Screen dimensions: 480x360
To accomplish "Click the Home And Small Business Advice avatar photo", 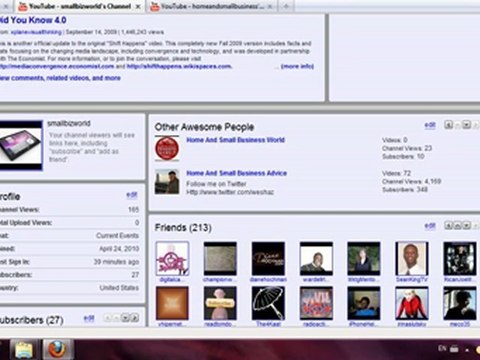I will click(167, 182).
